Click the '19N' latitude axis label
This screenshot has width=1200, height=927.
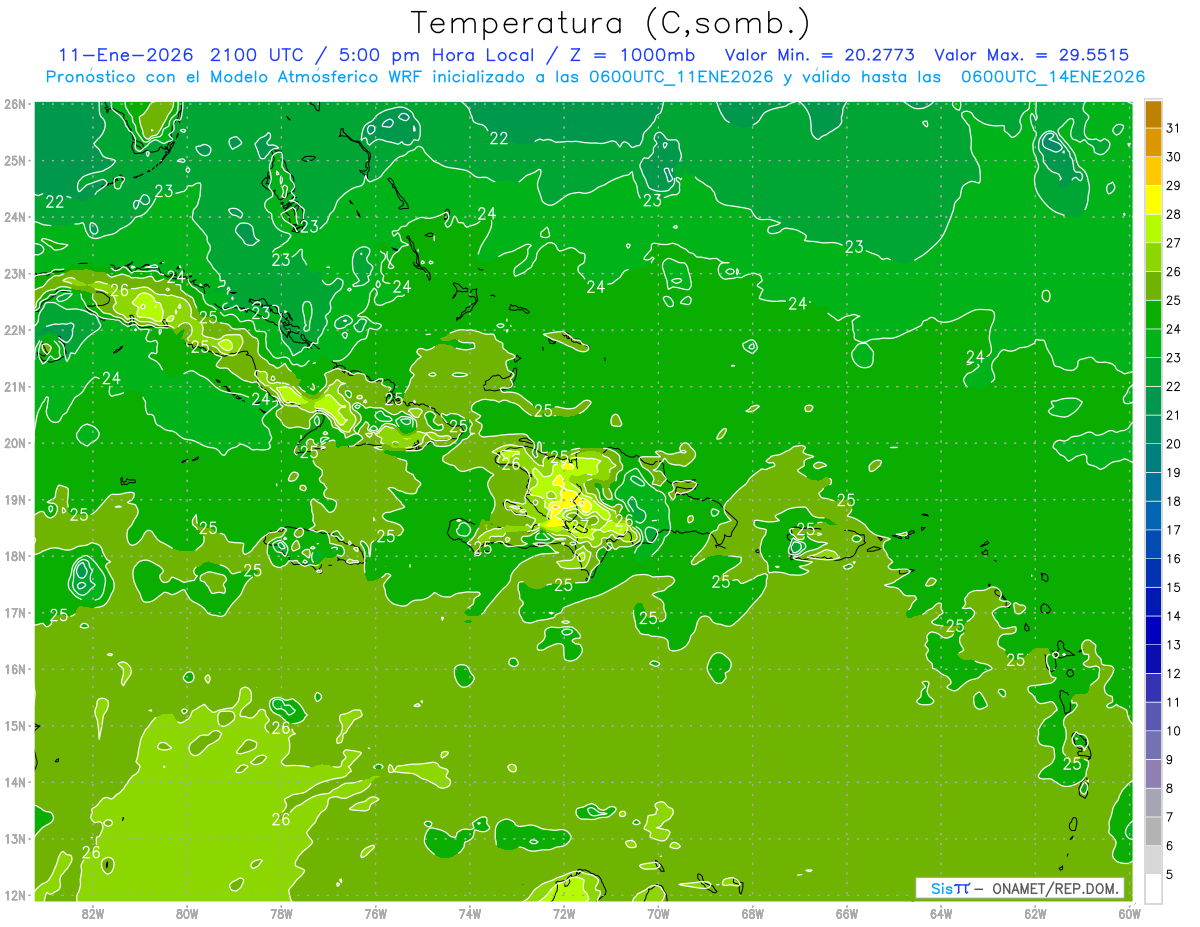coord(15,499)
